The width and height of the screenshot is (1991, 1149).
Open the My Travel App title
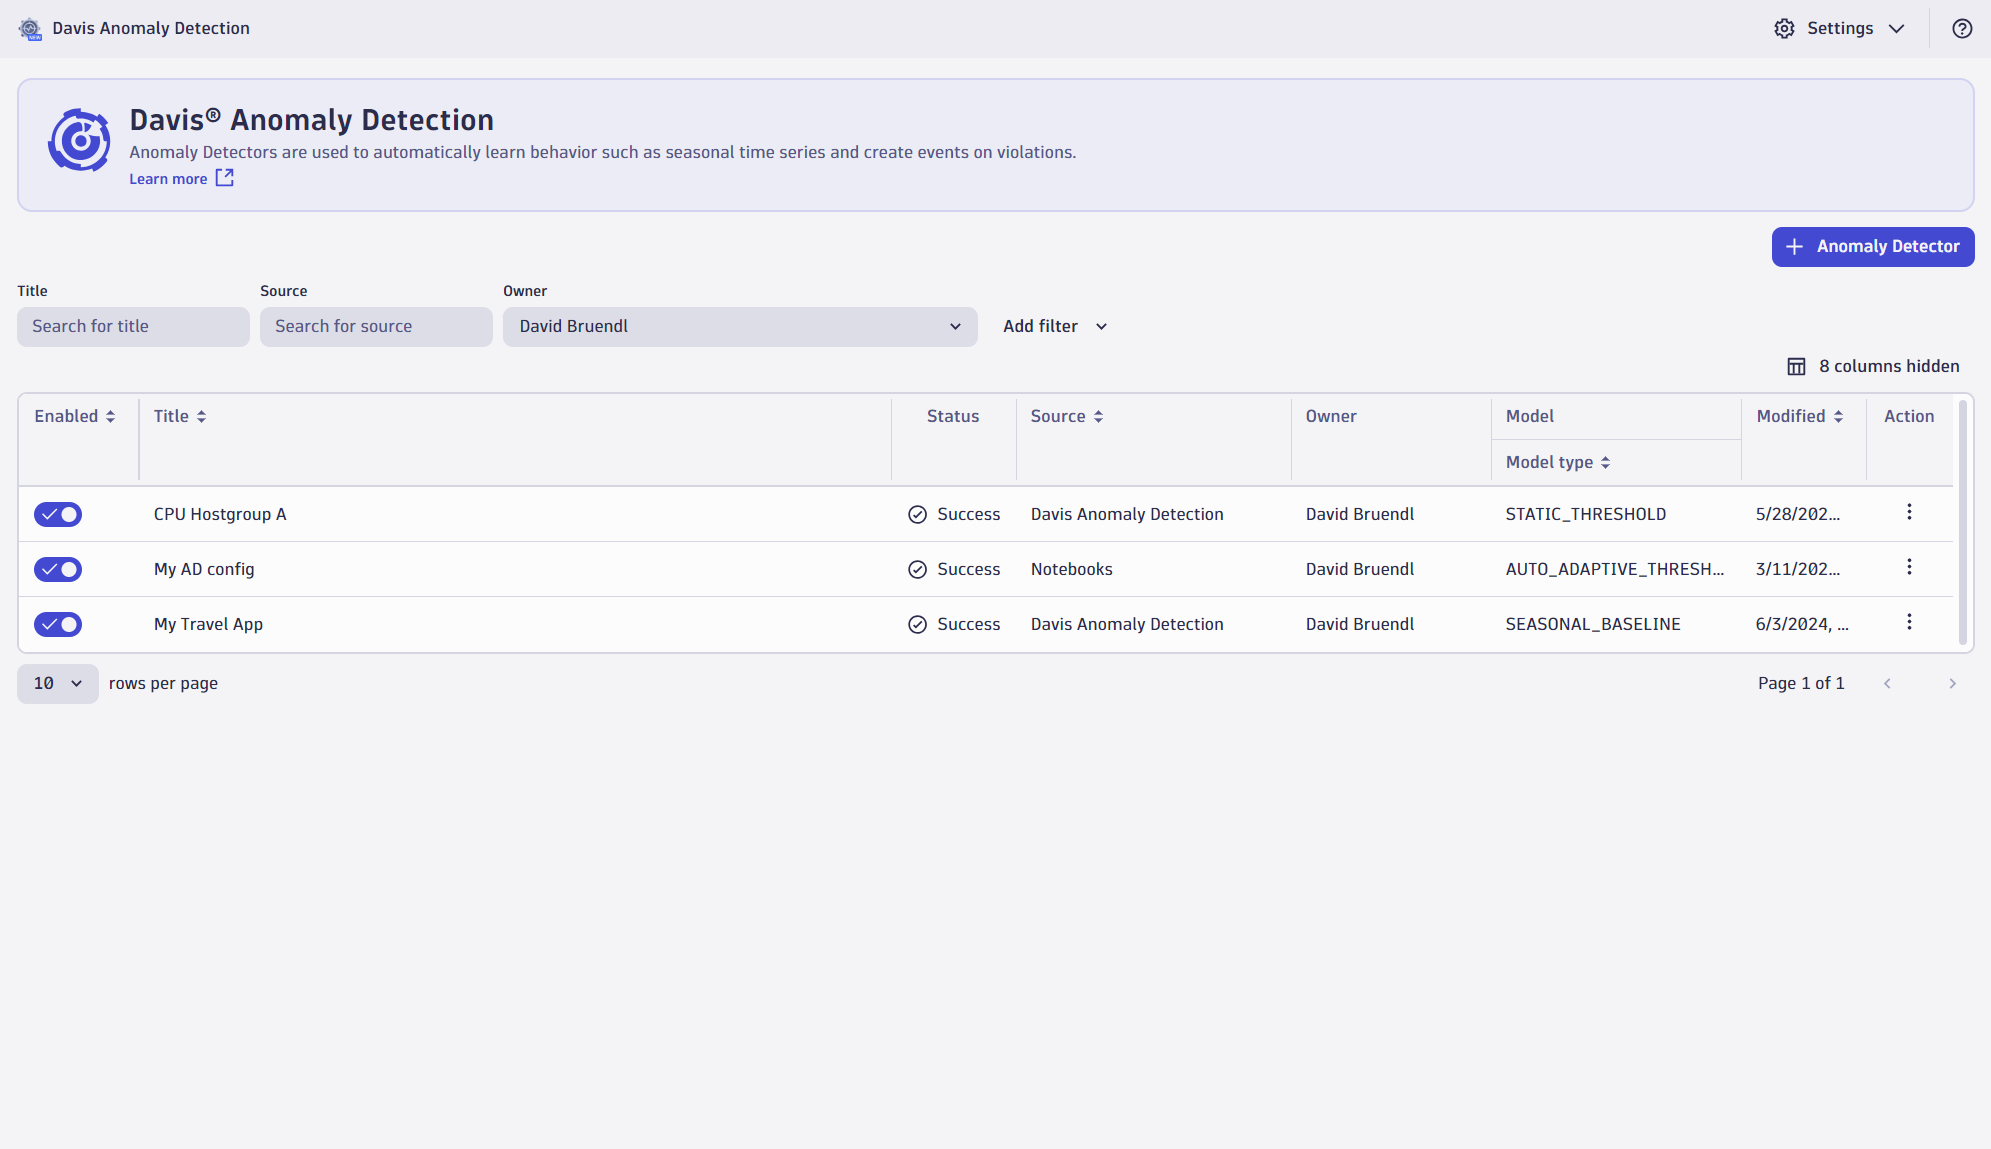[208, 625]
